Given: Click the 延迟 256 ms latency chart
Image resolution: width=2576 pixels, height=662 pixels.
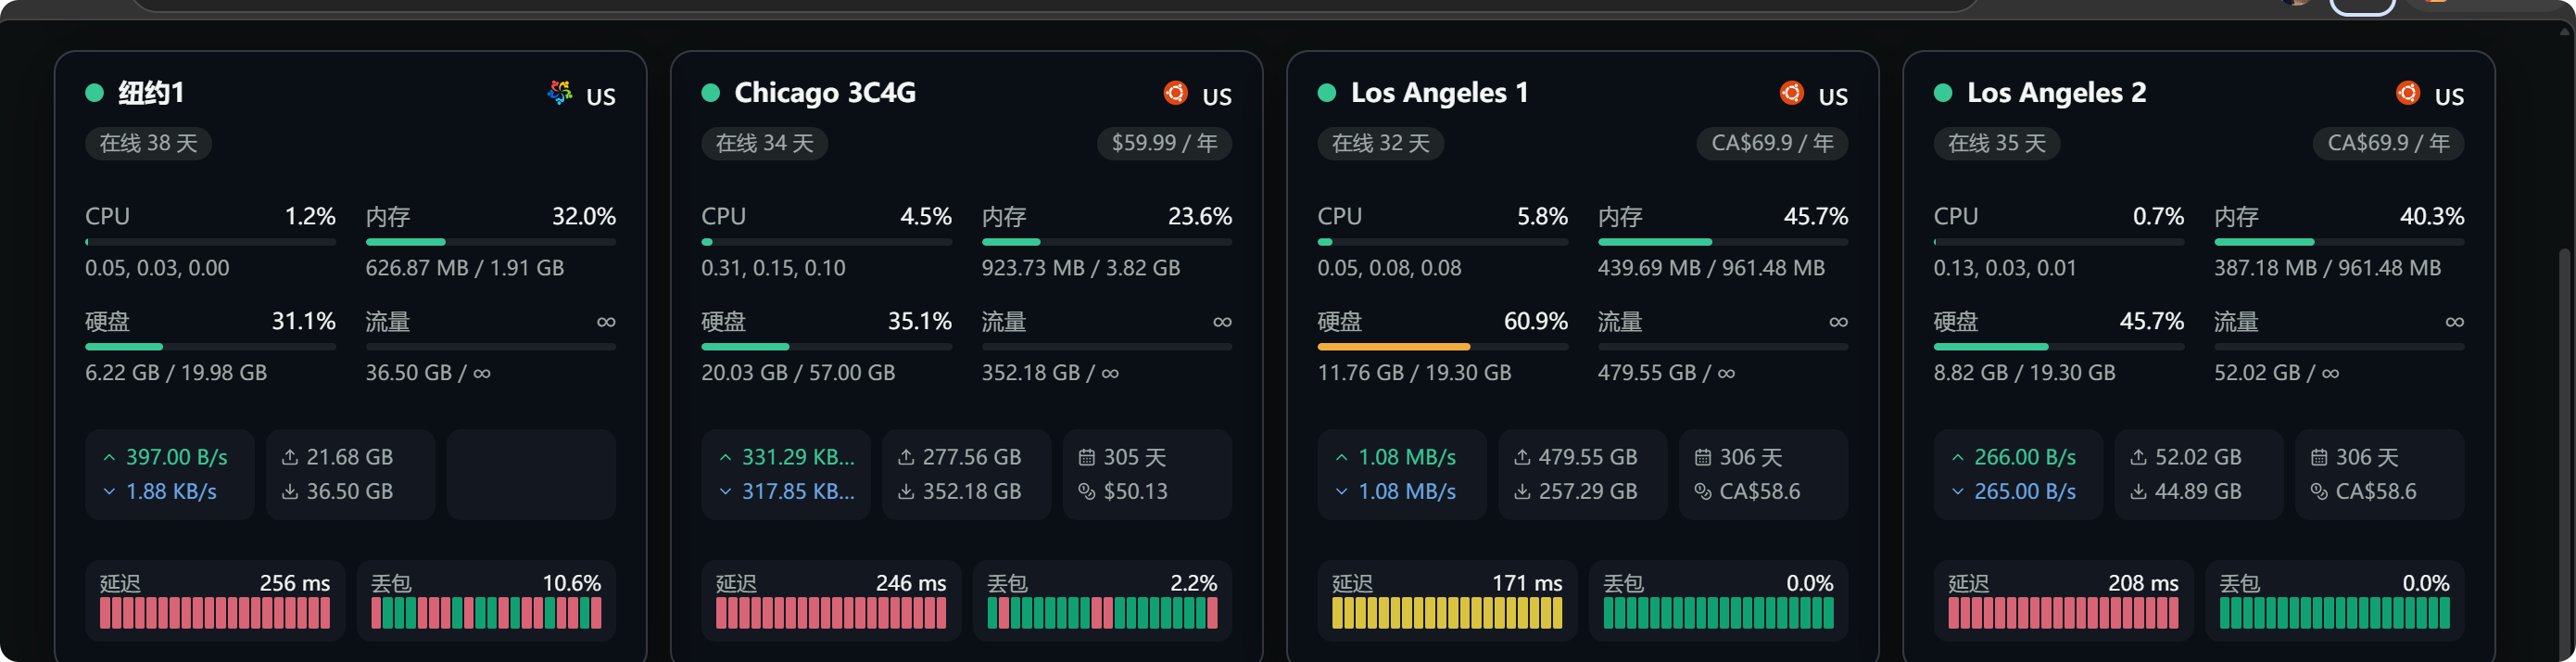Looking at the screenshot, I should point(215,613).
